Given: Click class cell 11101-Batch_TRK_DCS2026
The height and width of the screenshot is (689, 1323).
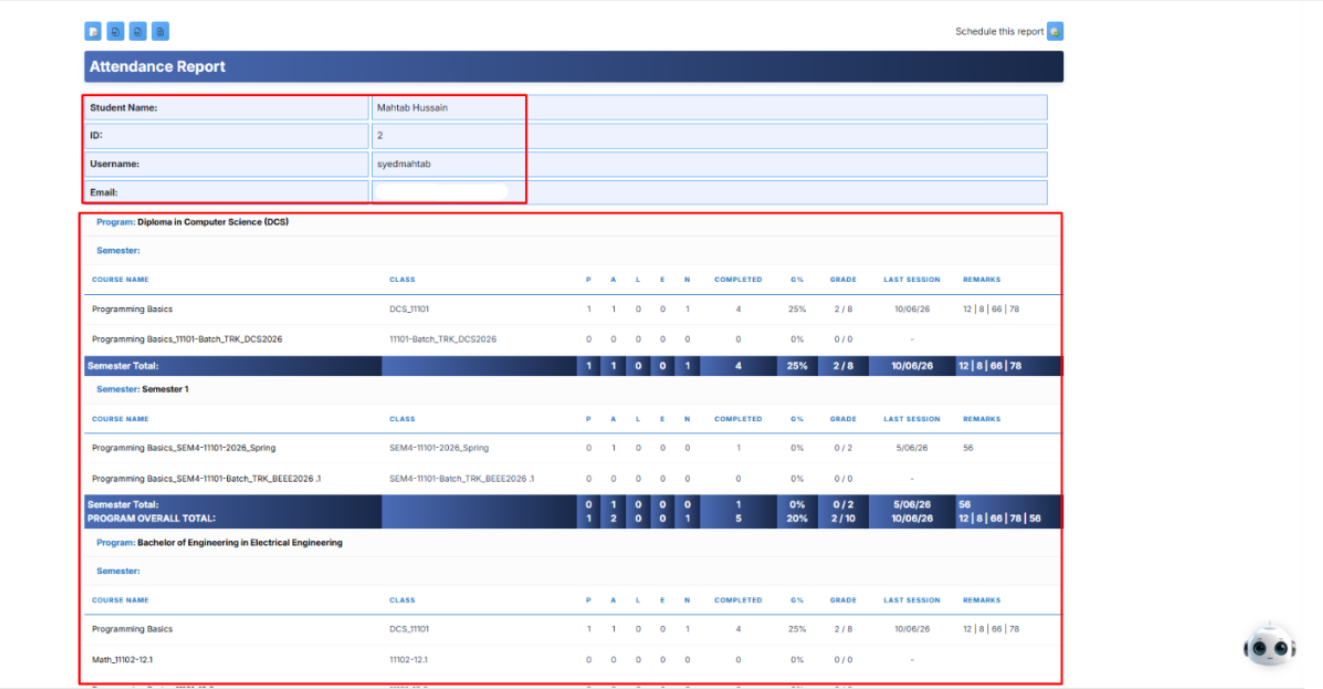Looking at the screenshot, I should pyautogui.click(x=443, y=339).
